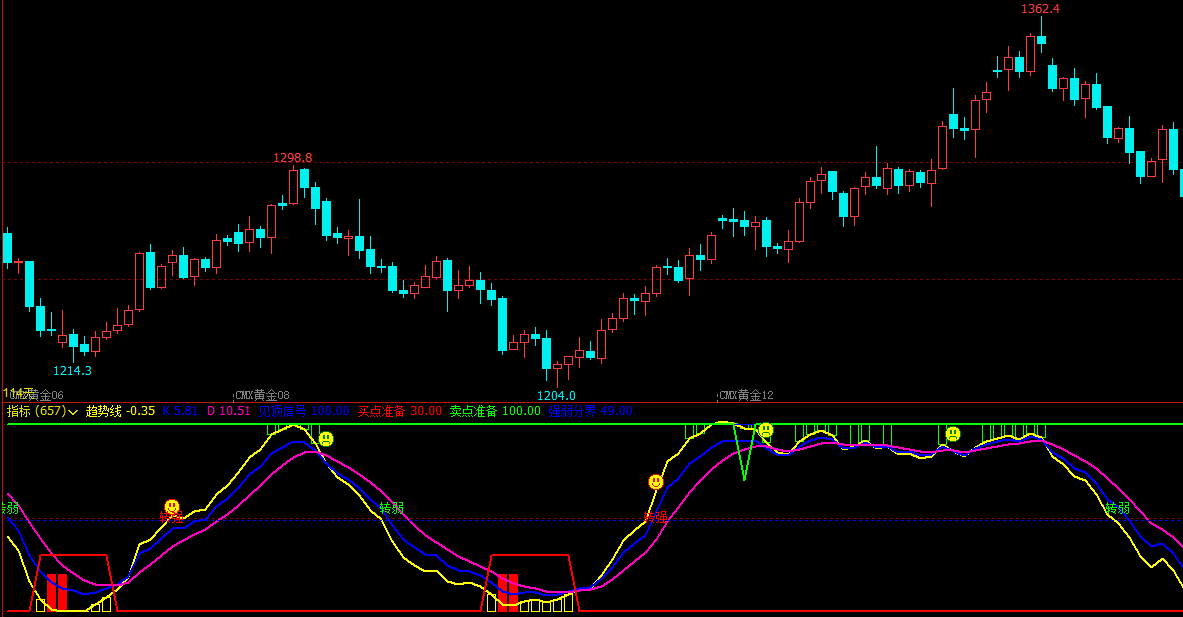The image size is (1183, 617).
Task: Click the 1362.4 high price label
Action: 1040,9
